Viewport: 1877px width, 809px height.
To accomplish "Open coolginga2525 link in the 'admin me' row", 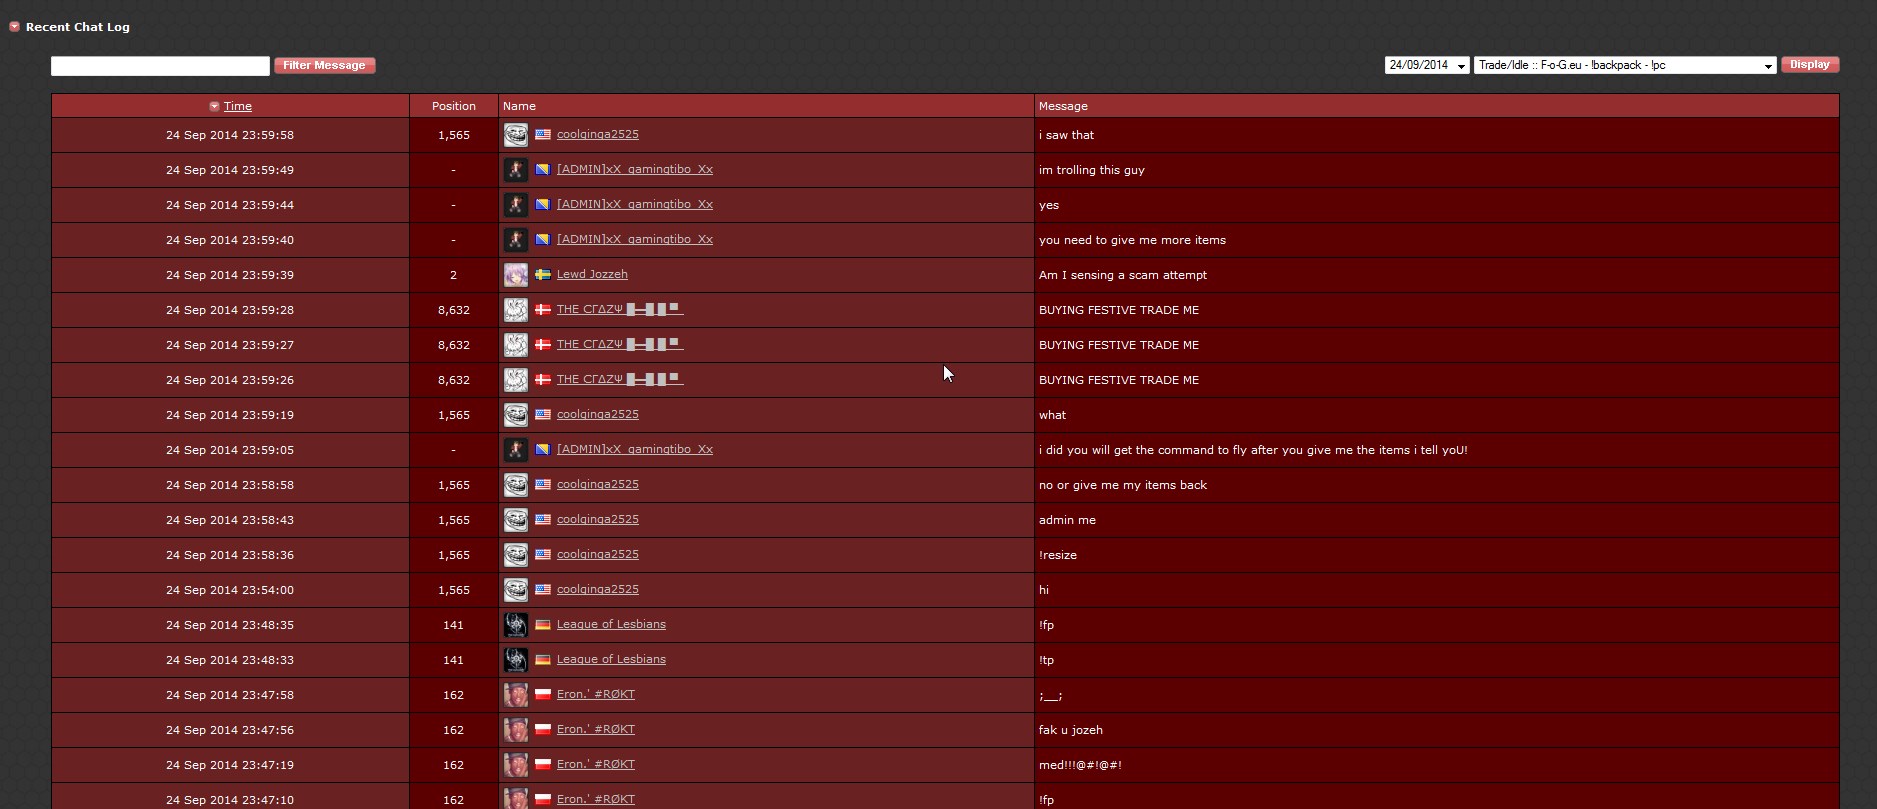I will pos(597,519).
